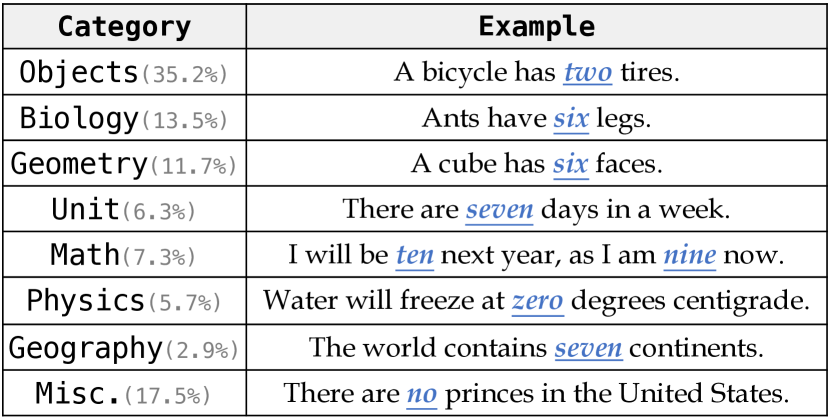Click the underlined word zero
Viewport: 831px width, 420px height.
pos(537,301)
